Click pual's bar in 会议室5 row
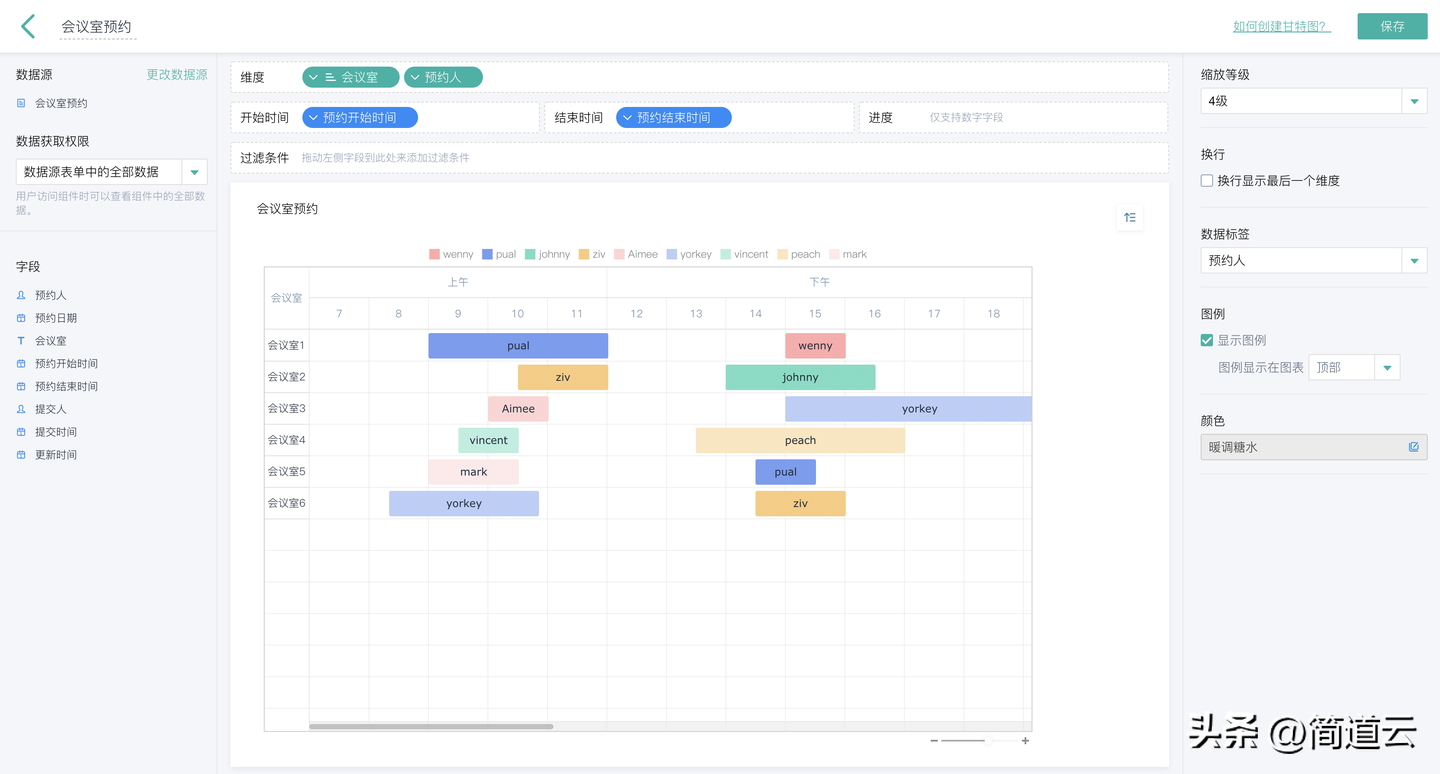This screenshot has width=1440, height=774. coord(785,472)
